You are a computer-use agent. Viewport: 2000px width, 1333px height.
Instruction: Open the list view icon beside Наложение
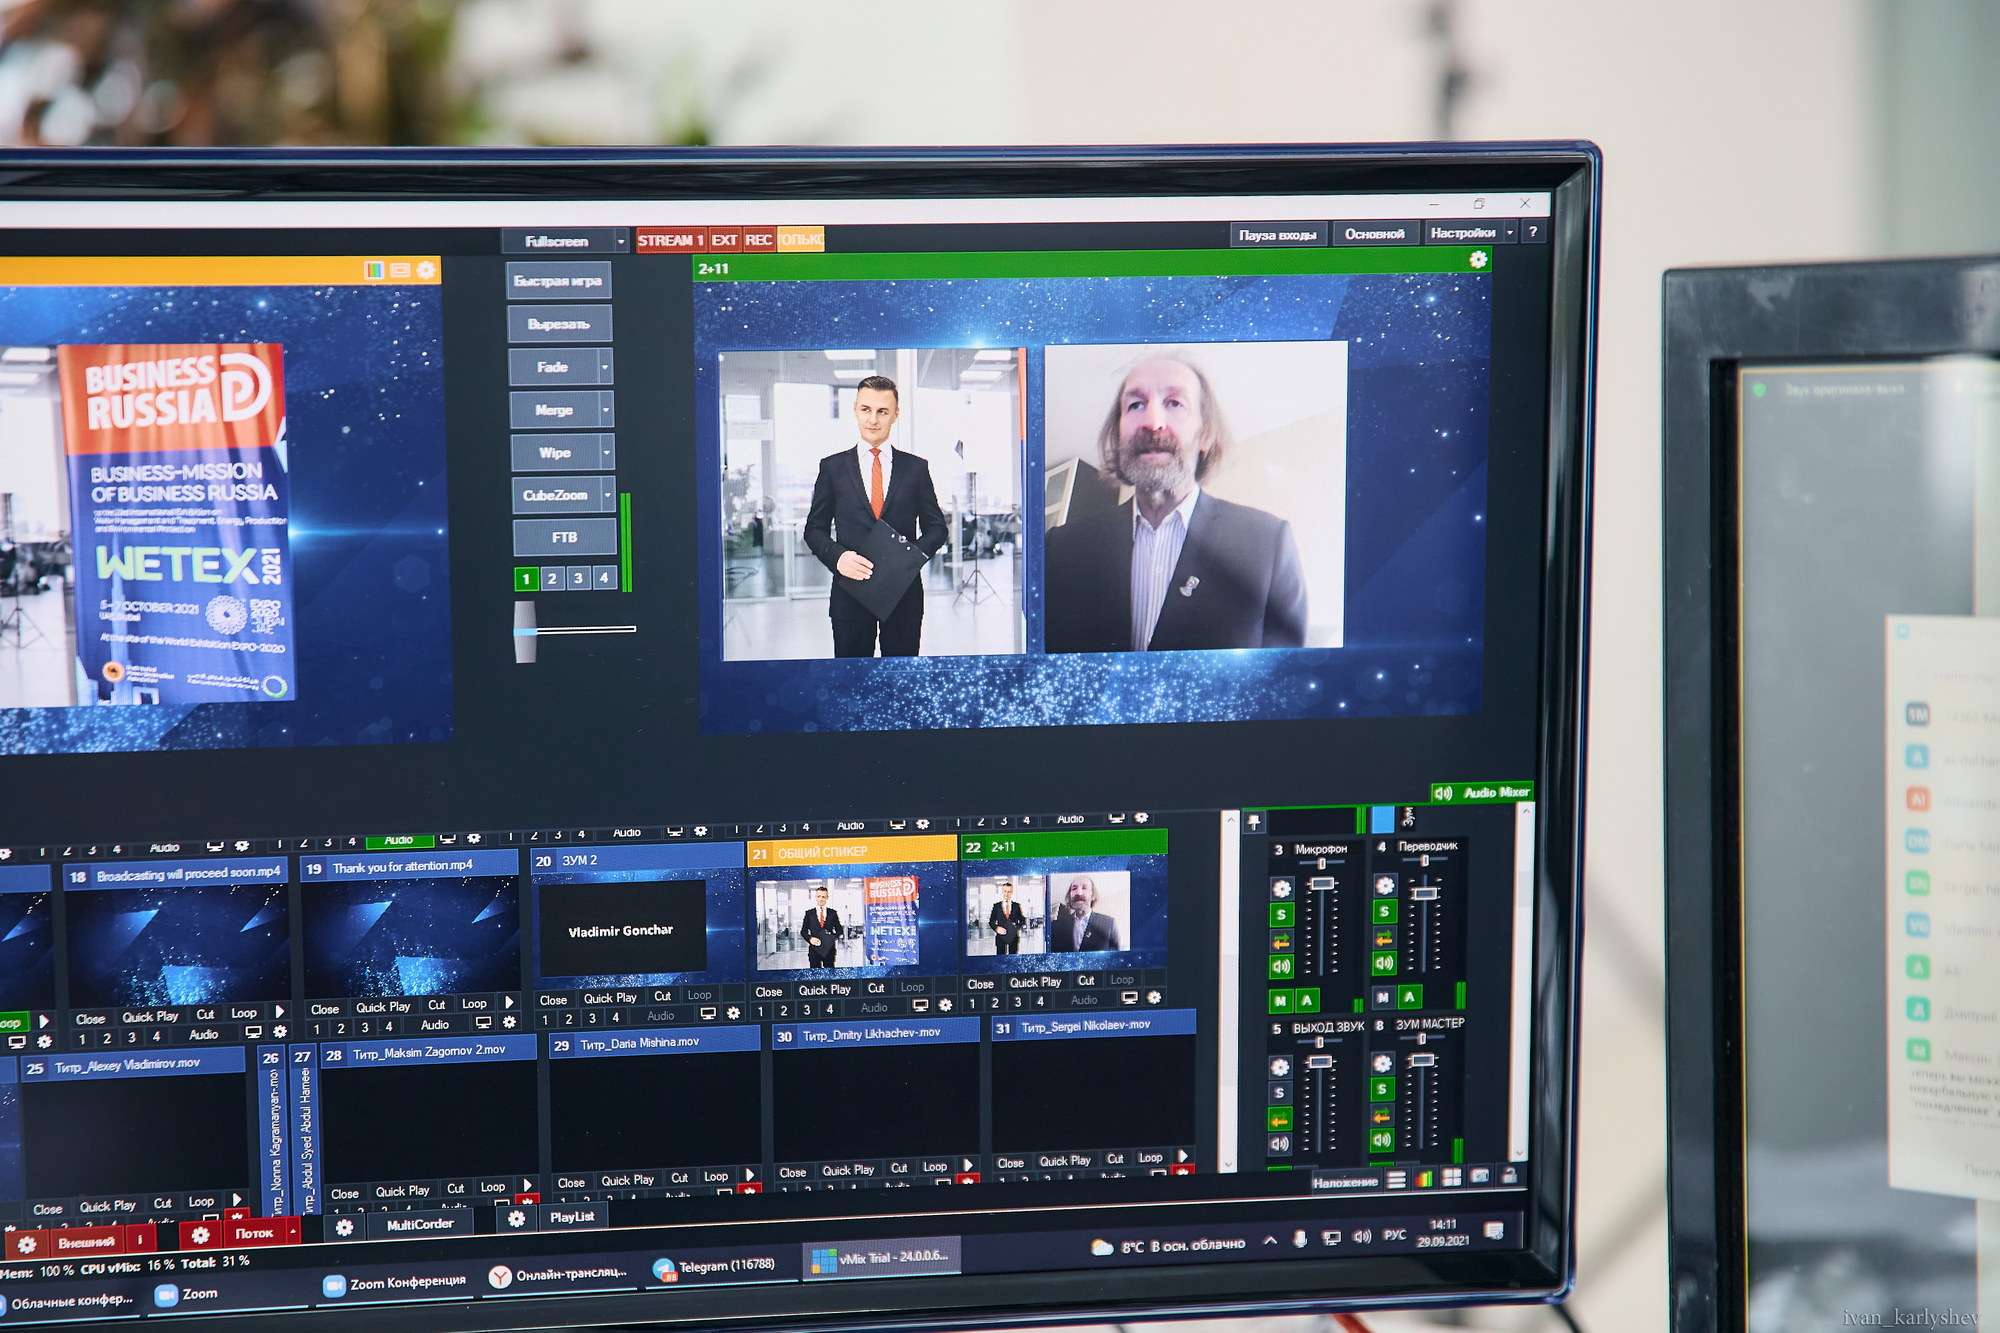(1397, 1180)
